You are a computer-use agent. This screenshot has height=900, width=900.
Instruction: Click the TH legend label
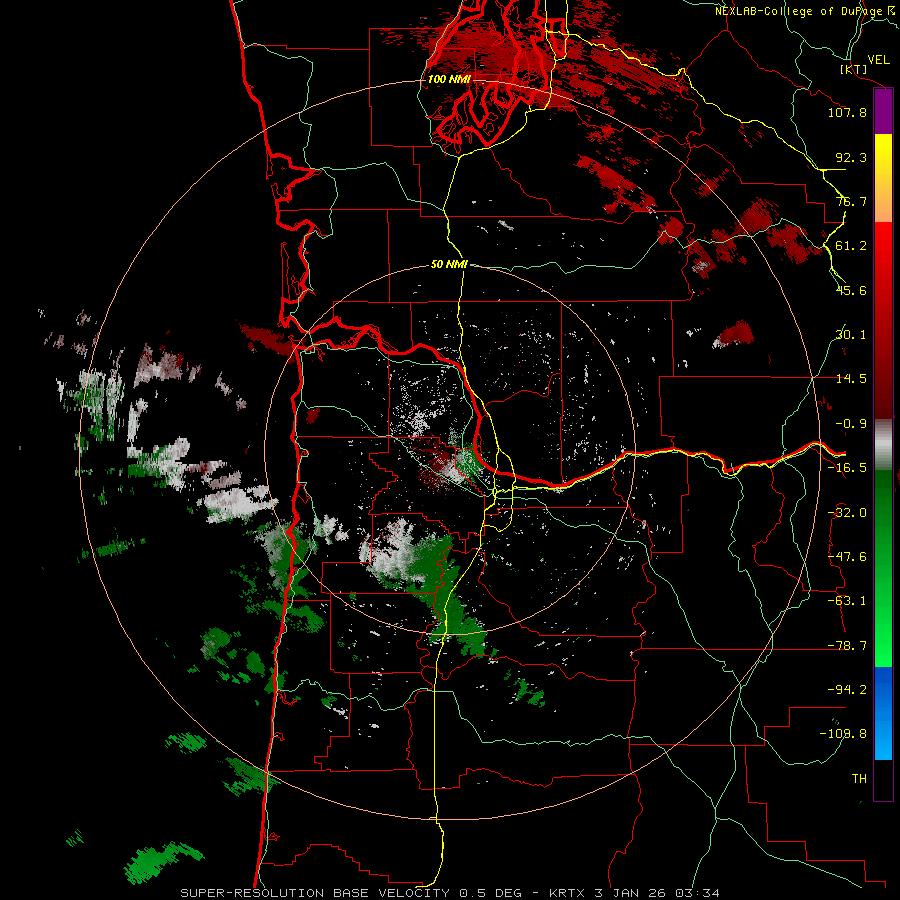[x=859, y=779]
